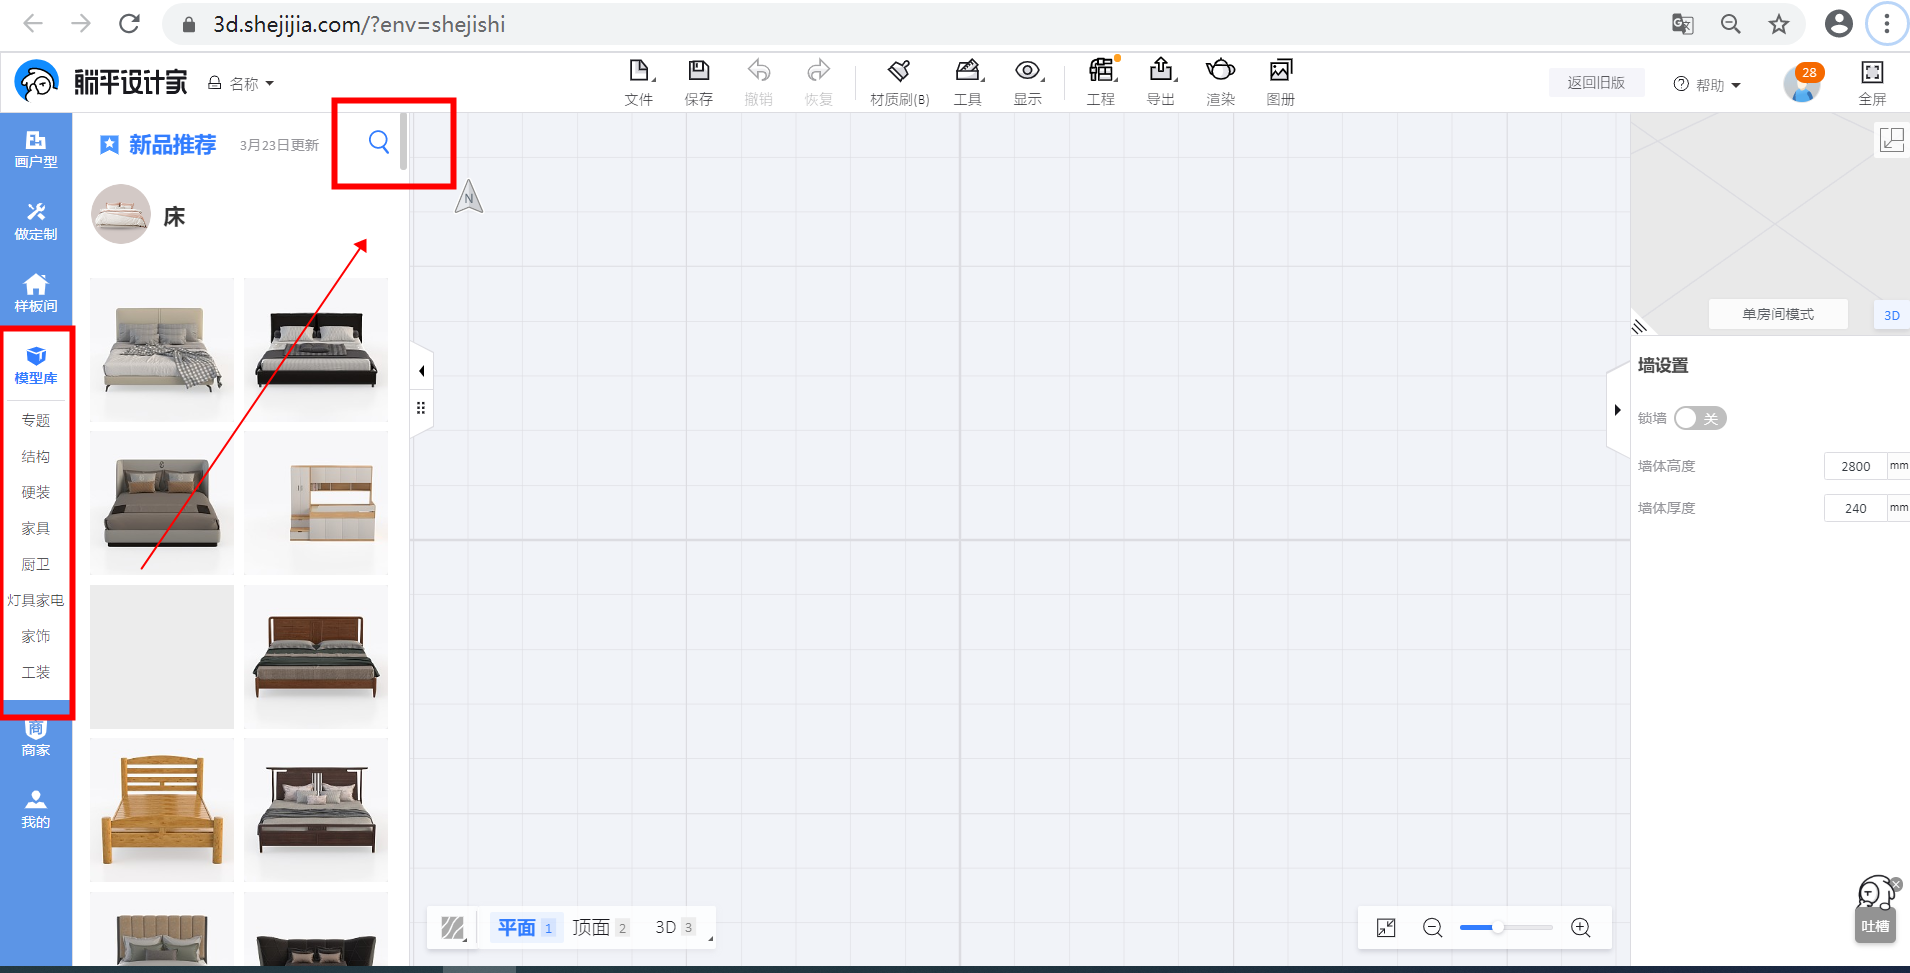
Task: Click the browser translate page icon
Action: click(x=1683, y=24)
